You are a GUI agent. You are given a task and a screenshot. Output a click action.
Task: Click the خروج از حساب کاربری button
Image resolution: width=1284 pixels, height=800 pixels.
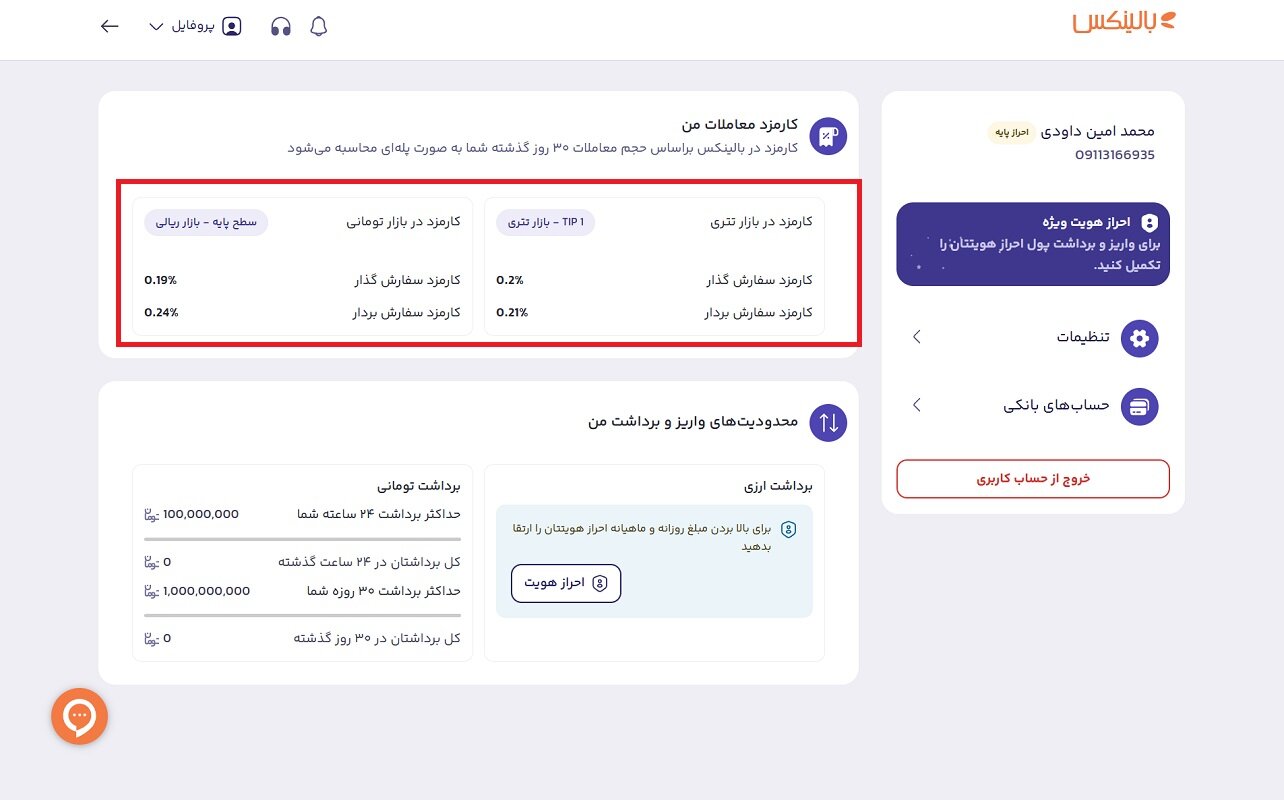coord(1033,479)
